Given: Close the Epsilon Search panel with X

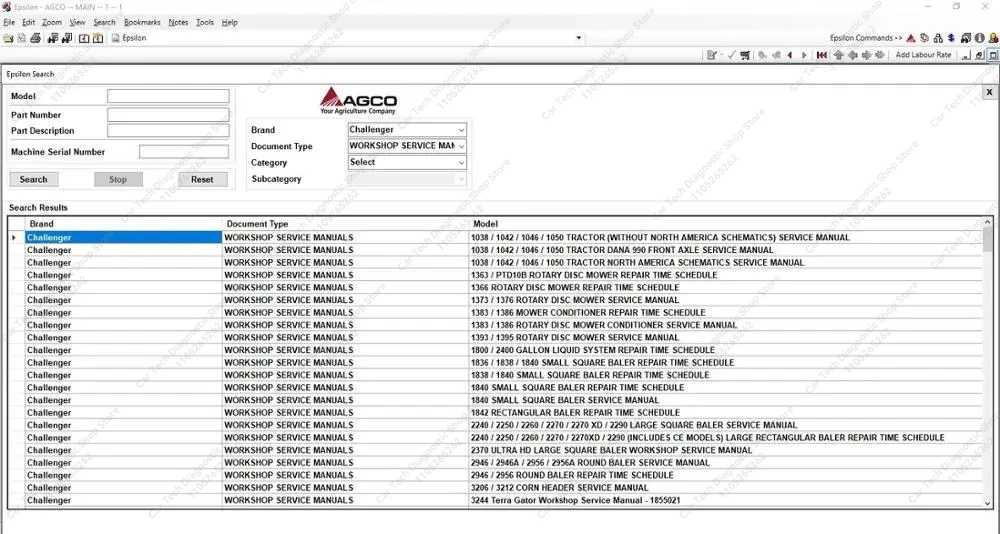Looking at the screenshot, I should point(989,93).
